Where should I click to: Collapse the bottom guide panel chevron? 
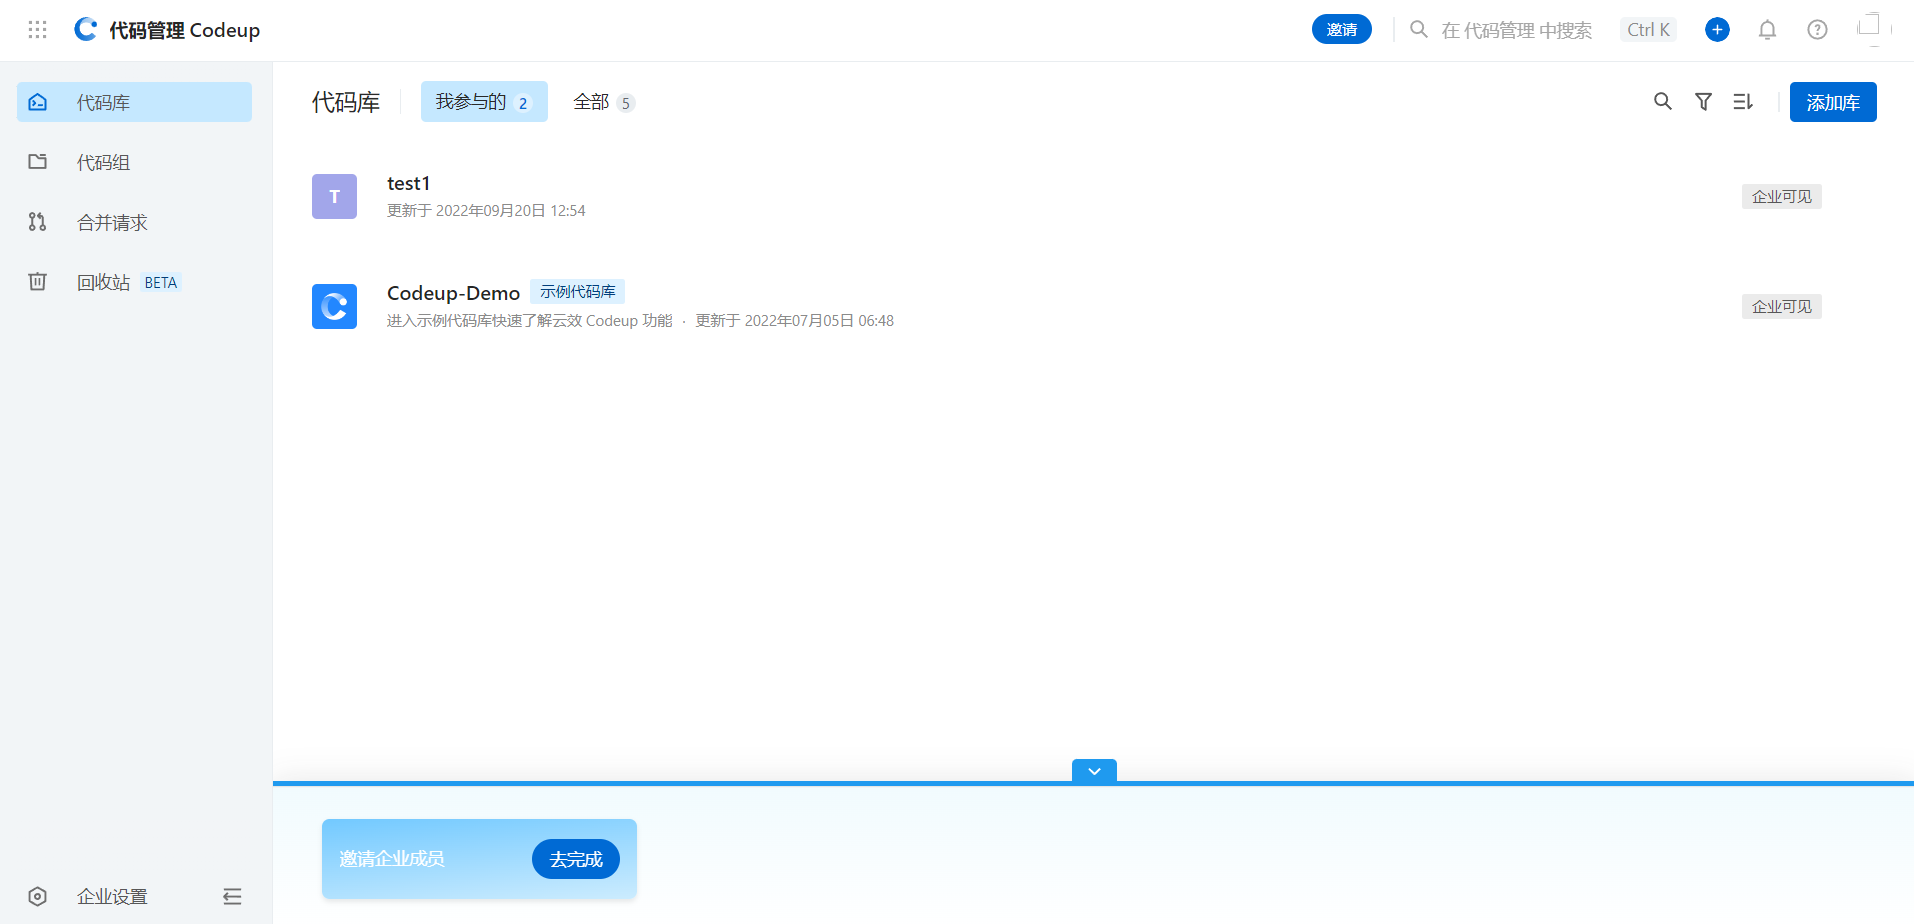pyautogui.click(x=1094, y=771)
